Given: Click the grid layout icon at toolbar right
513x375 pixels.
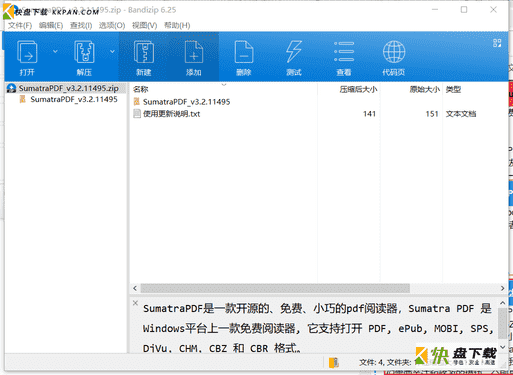Looking at the screenshot, I should [x=497, y=43].
